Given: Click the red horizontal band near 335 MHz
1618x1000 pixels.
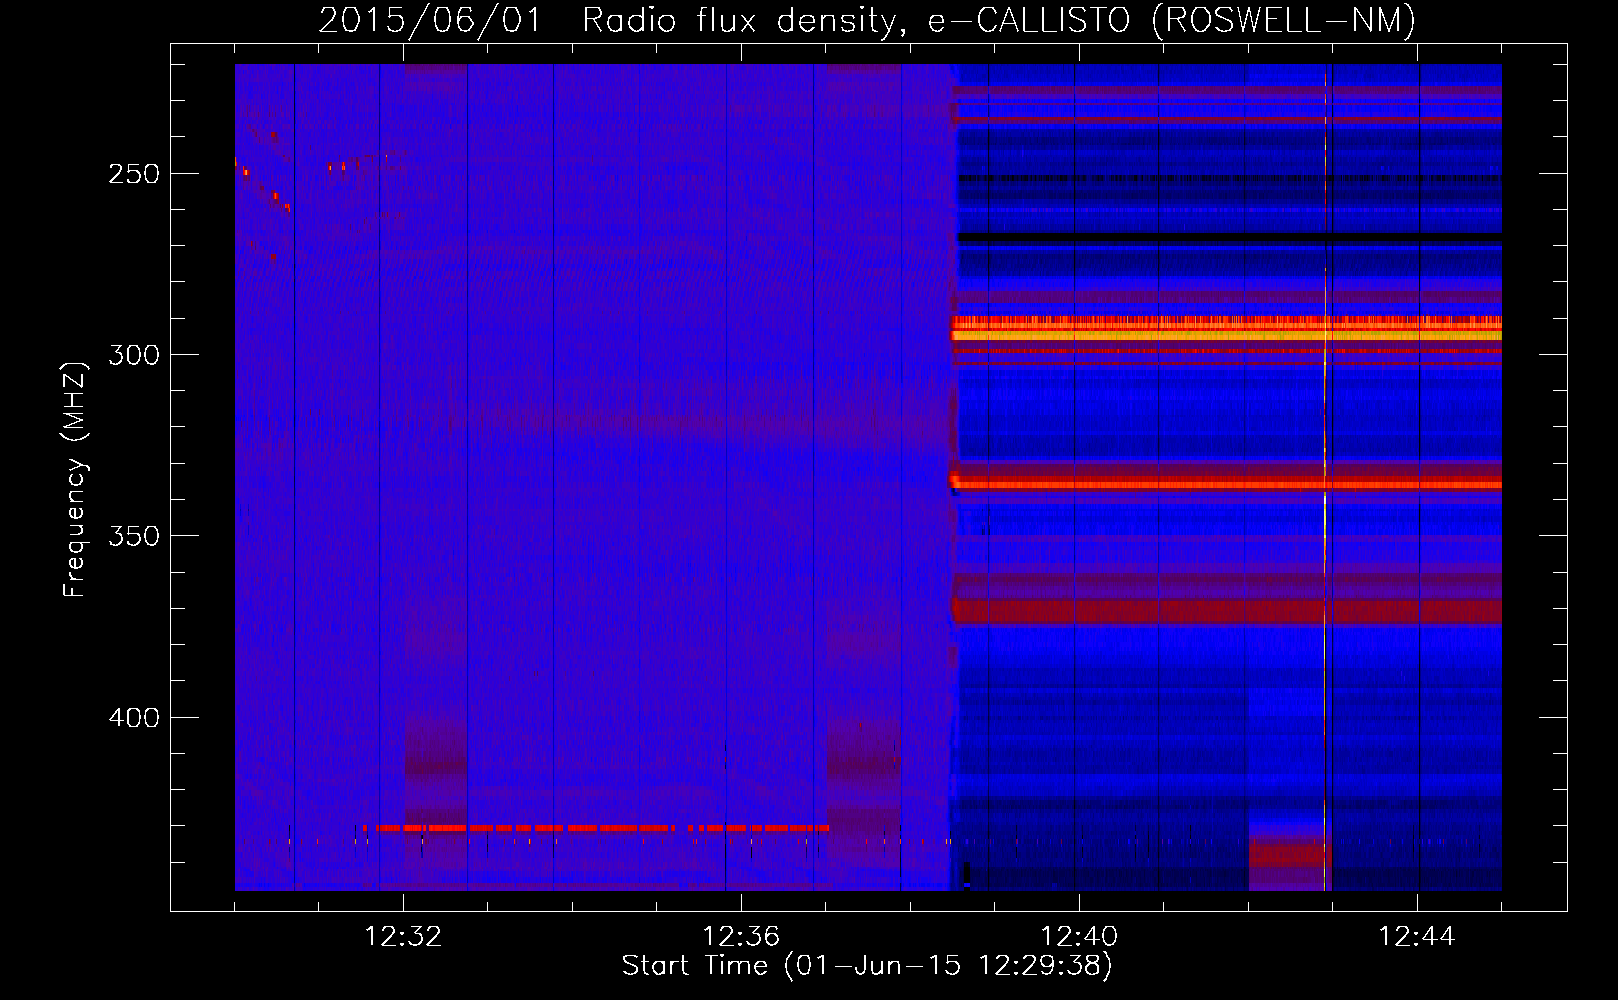Looking at the screenshot, I should (x=1227, y=485).
